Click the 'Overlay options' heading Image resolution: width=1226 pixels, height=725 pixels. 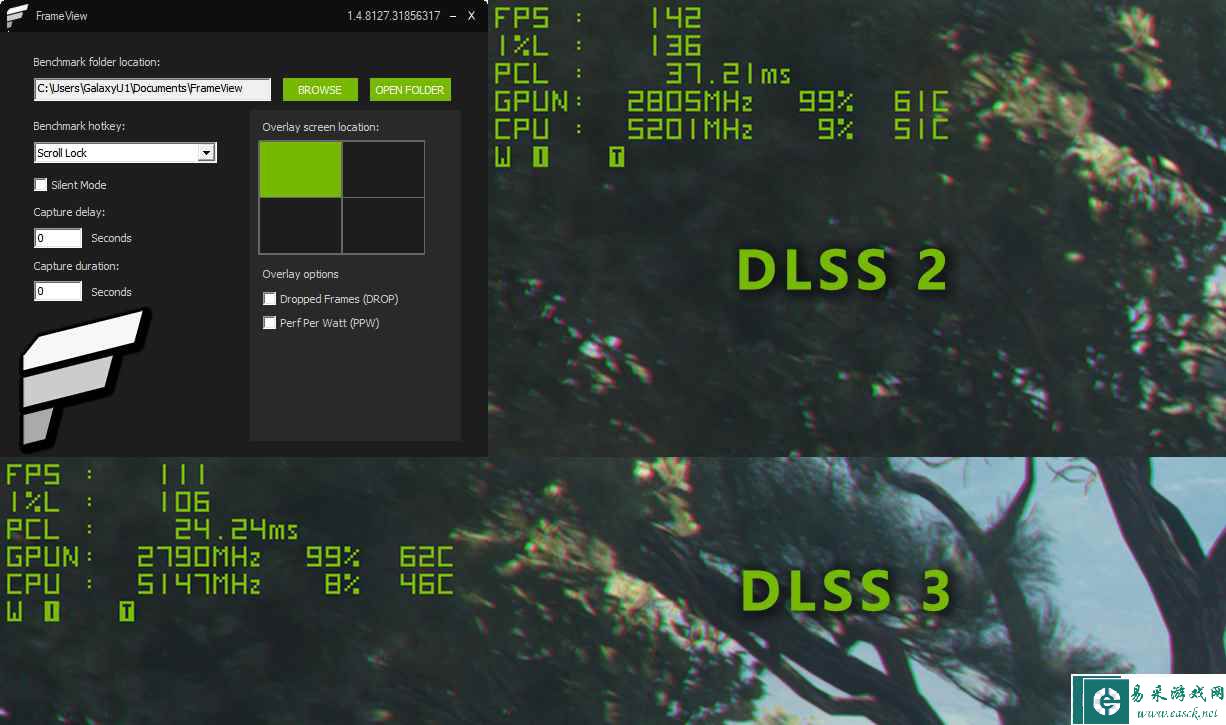tap(300, 274)
